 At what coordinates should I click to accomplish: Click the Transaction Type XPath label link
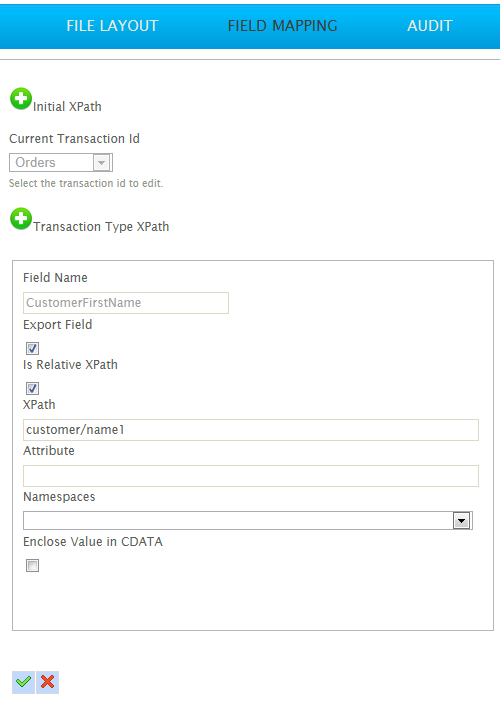pyautogui.click(x=101, y=227)
